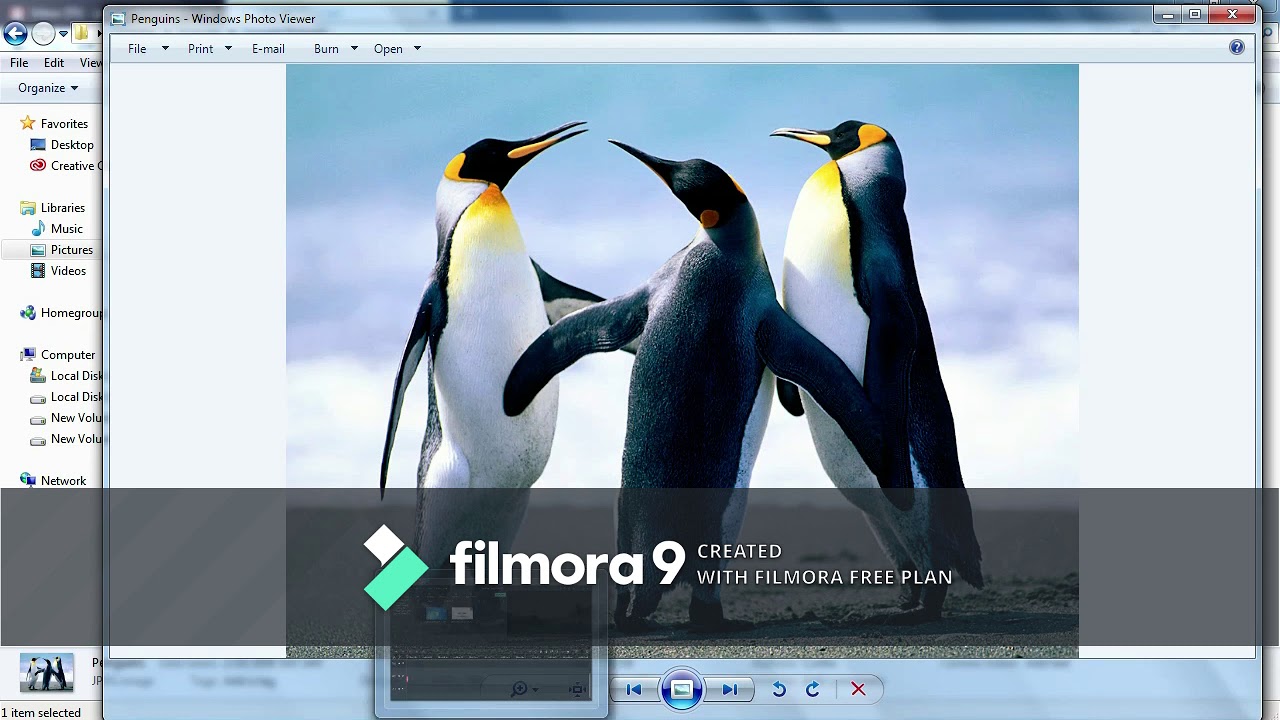Viewport: 1280px width, 720px height.
Task: Select the first Local Disk entry
Action: coord(76,376)
